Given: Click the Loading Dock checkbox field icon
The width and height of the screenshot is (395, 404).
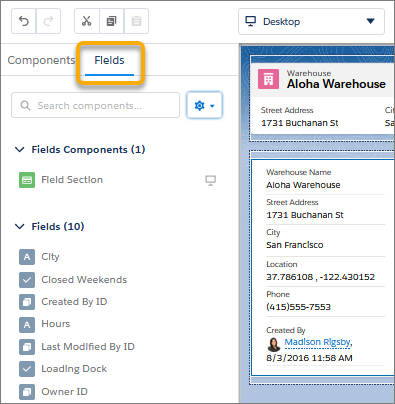Looking at the screenshot, I should tap(27, 369).
